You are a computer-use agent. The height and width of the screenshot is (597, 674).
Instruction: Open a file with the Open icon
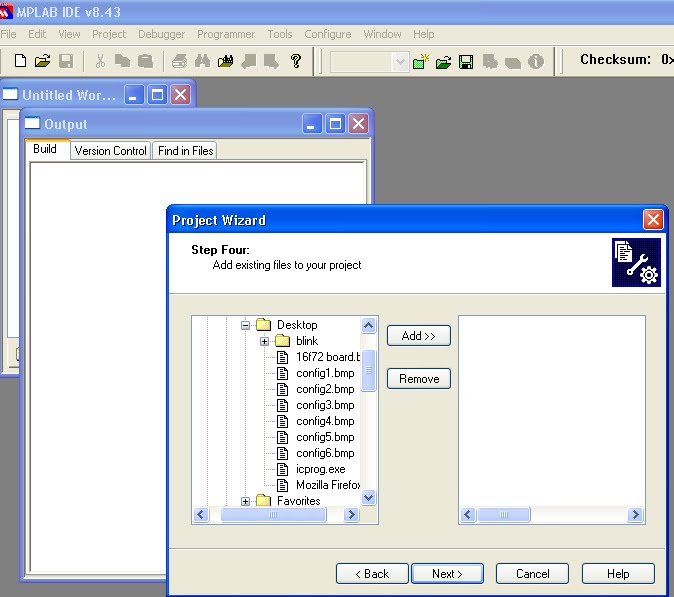(x=42, y=61)
